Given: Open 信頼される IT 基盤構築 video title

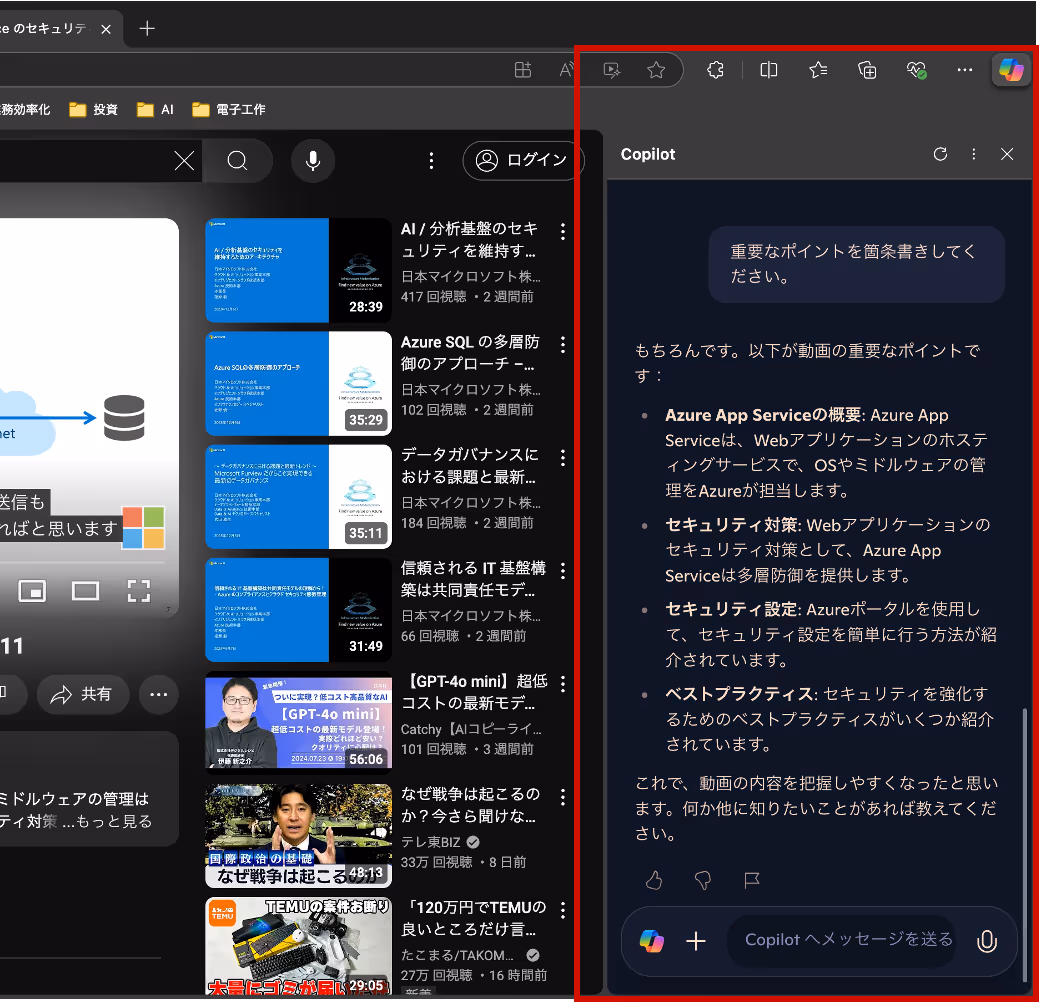Looking at the screenshot, I should point(473,579).
